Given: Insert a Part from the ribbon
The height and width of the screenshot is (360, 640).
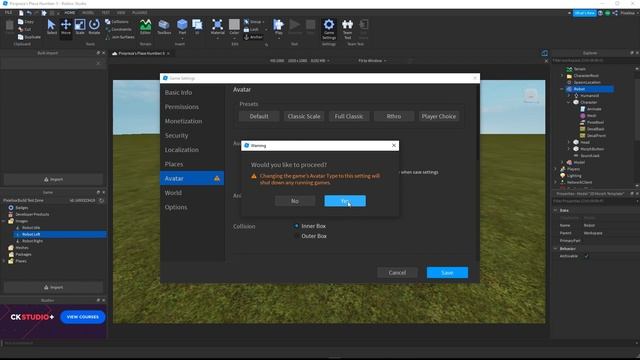Looking at the screenshot, I should click(182, 27).
